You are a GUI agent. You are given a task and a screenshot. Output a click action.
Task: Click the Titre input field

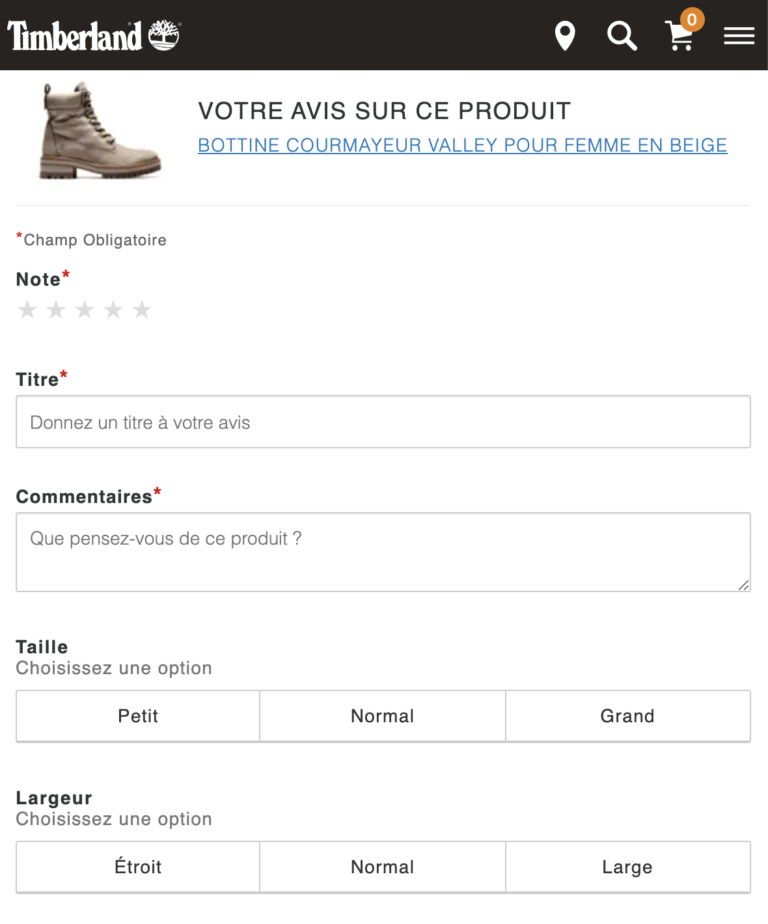coord(383,421)
